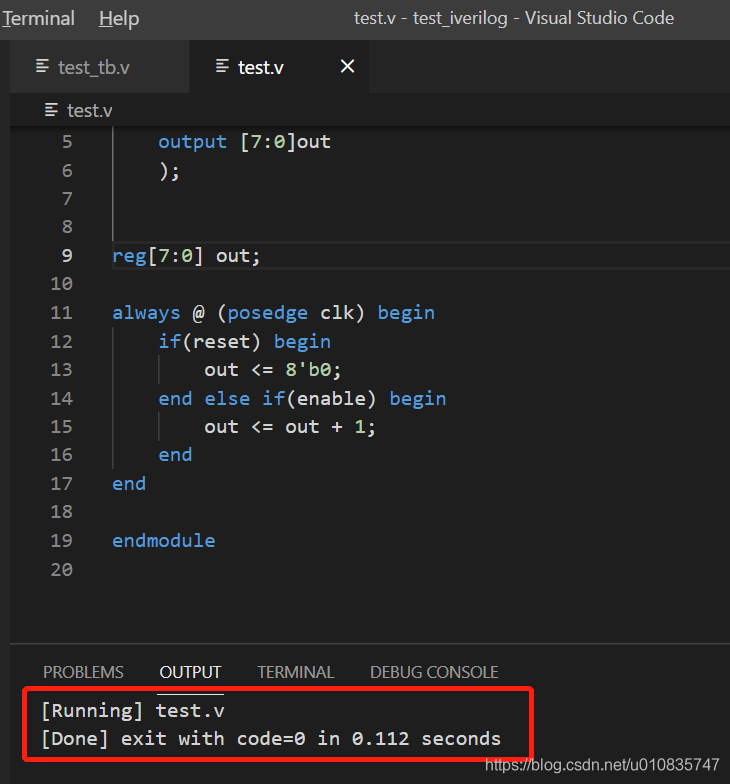Click the test.v breadcrumb file icon
This screenshot has width=730, height=784.
click(51, 110)
